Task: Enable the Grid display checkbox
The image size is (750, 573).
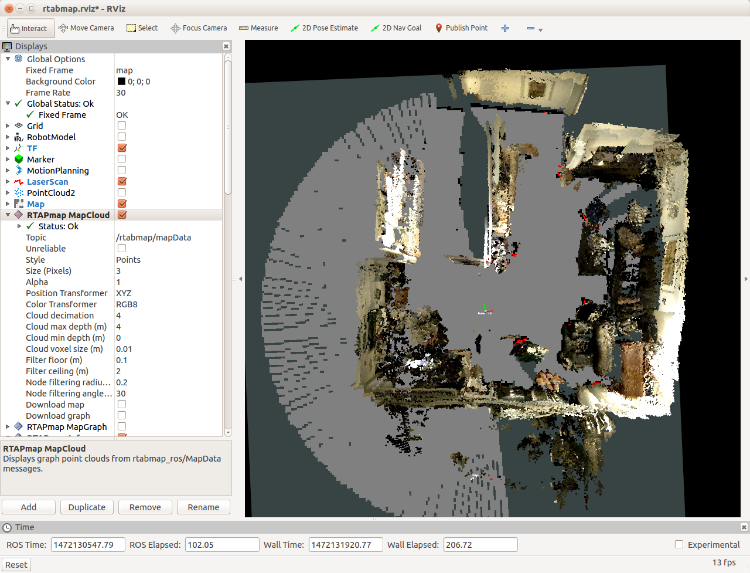Action: [121, 126]
